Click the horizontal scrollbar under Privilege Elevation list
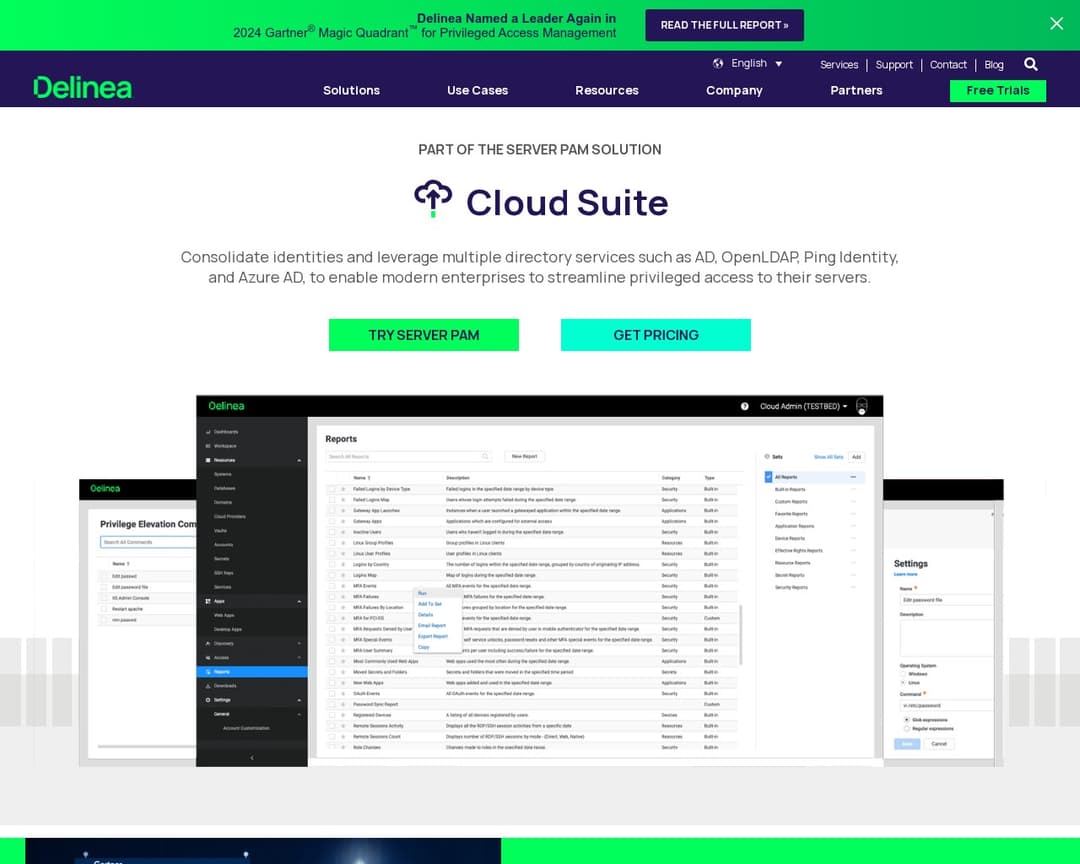Image resolution: width=1080 pixels, height=864 pixels. [146, 746]
